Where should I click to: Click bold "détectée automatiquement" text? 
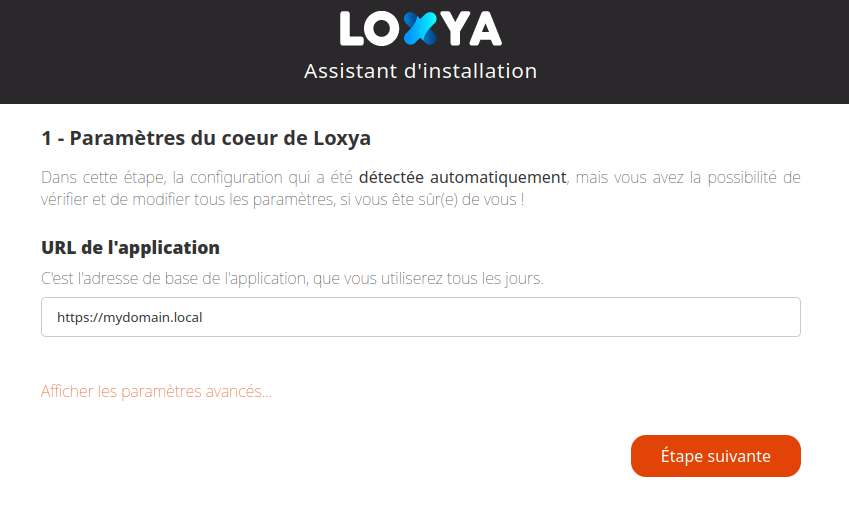462,178
